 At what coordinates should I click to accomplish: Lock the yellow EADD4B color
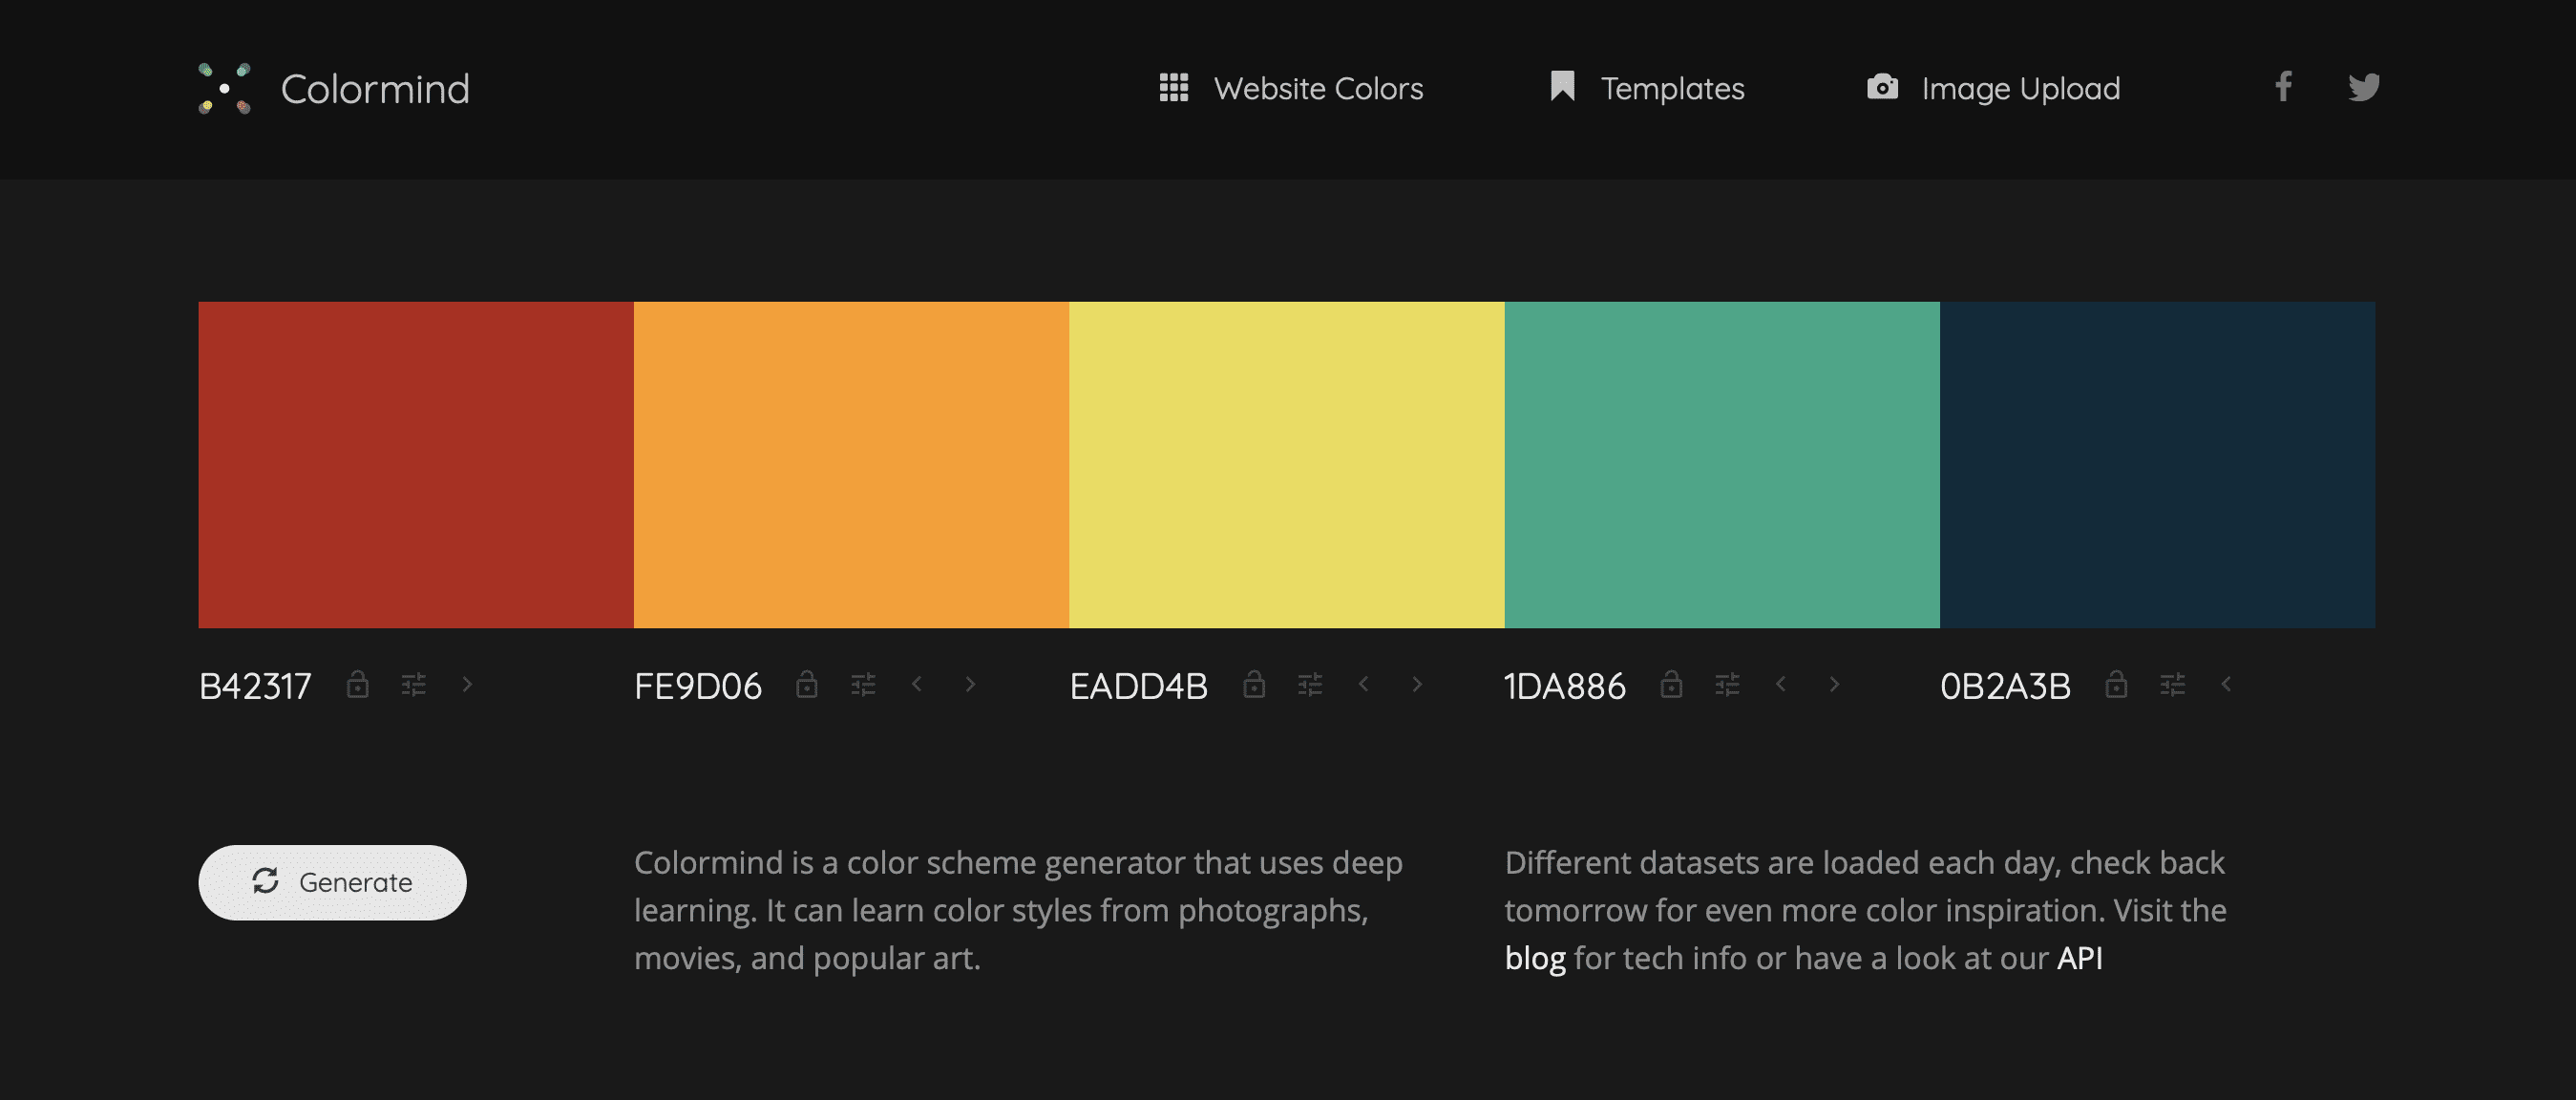1254,685
